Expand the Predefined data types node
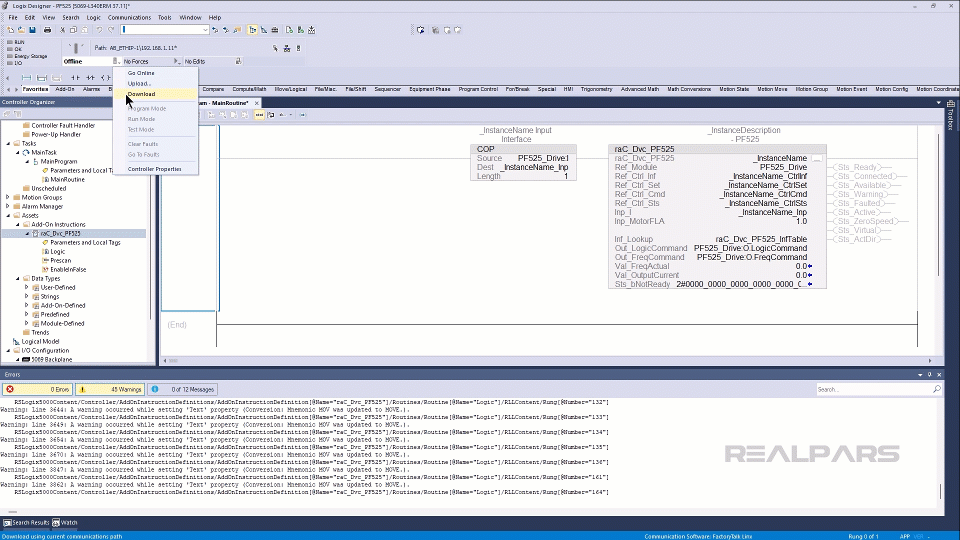Viewport: 960px width, 540px height. (27, 314)
